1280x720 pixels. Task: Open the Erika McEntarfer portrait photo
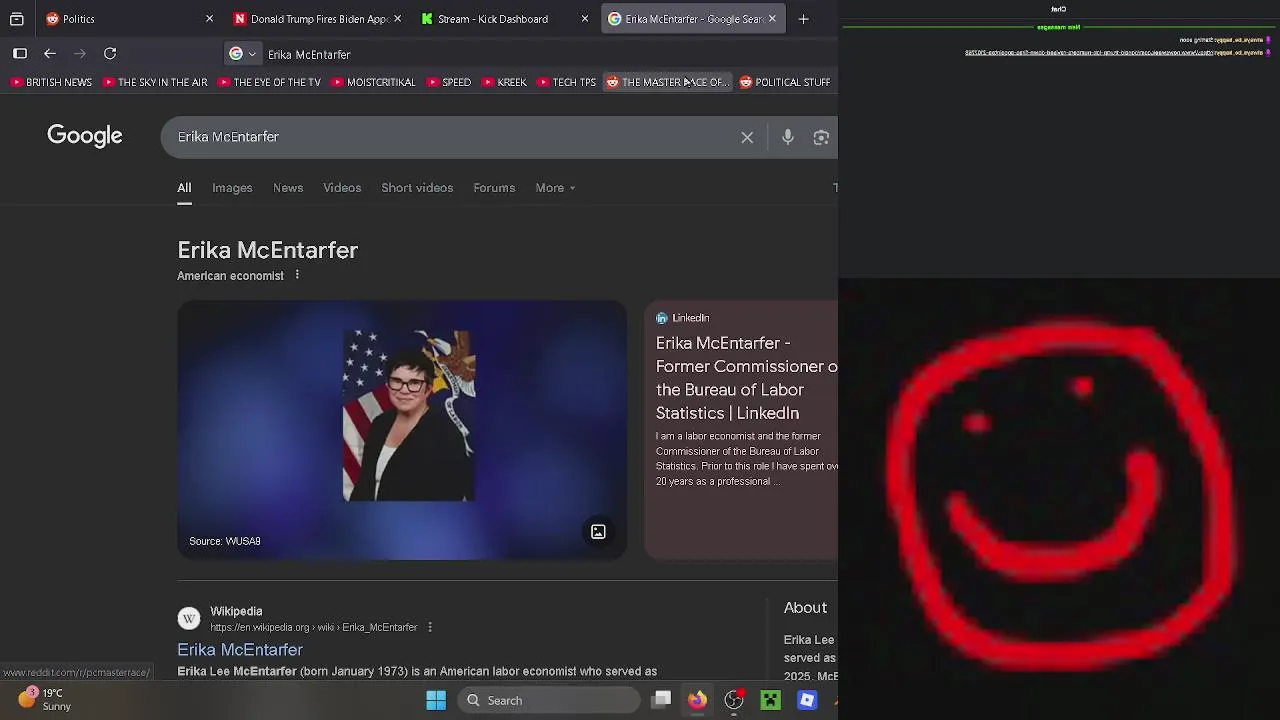point(409,415)
